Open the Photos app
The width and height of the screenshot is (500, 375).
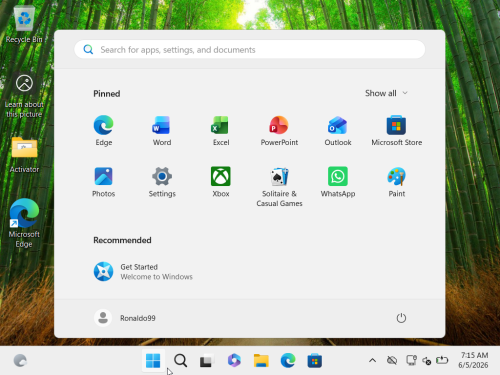pyautogui.click(x=104, y=182)
